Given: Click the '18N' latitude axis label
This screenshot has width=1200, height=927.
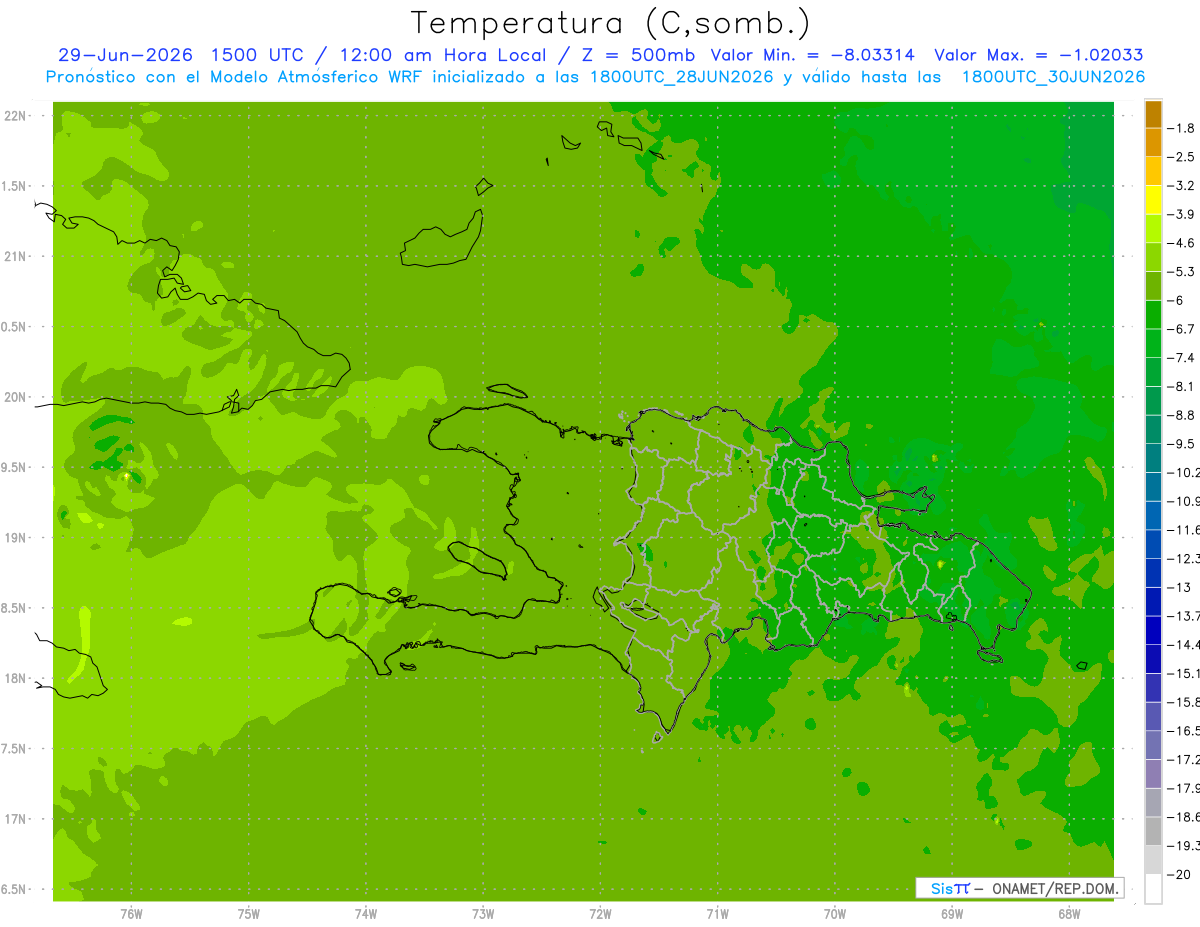Looking at the screenshot, I should click(16, 678).
